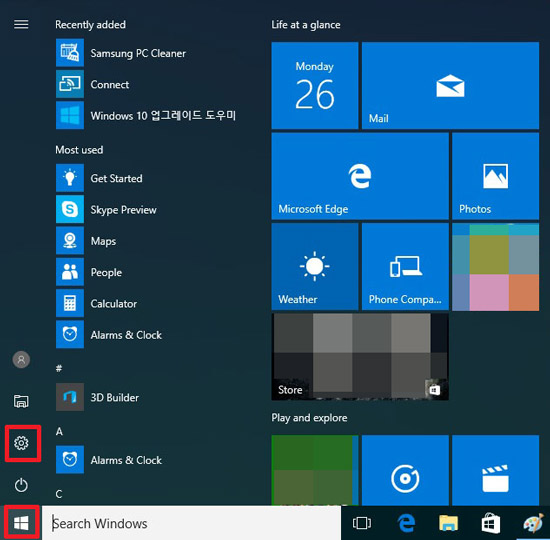550x540 pixels.
Task: Open the Photos tile
Action: coord(496,176)
